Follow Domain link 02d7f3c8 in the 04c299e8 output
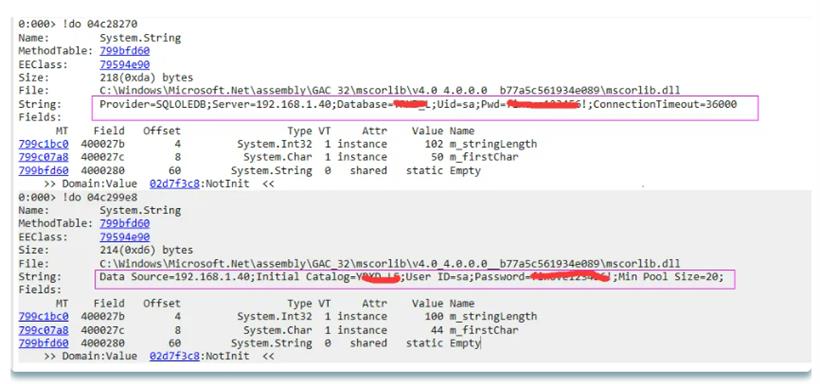 point(175,356)
